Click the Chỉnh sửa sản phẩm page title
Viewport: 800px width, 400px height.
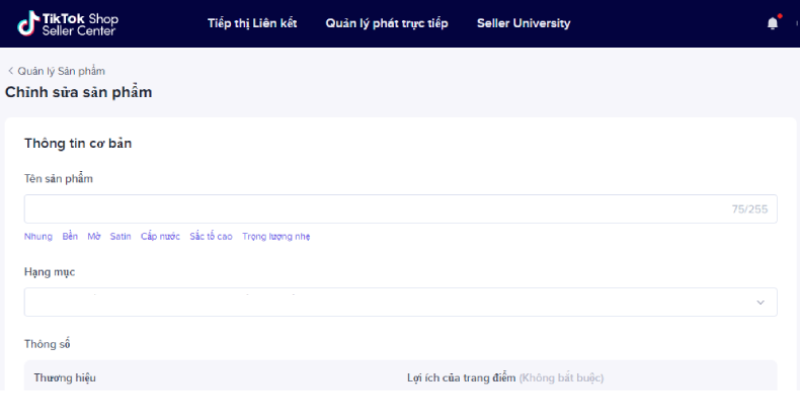tap(79, 92)
